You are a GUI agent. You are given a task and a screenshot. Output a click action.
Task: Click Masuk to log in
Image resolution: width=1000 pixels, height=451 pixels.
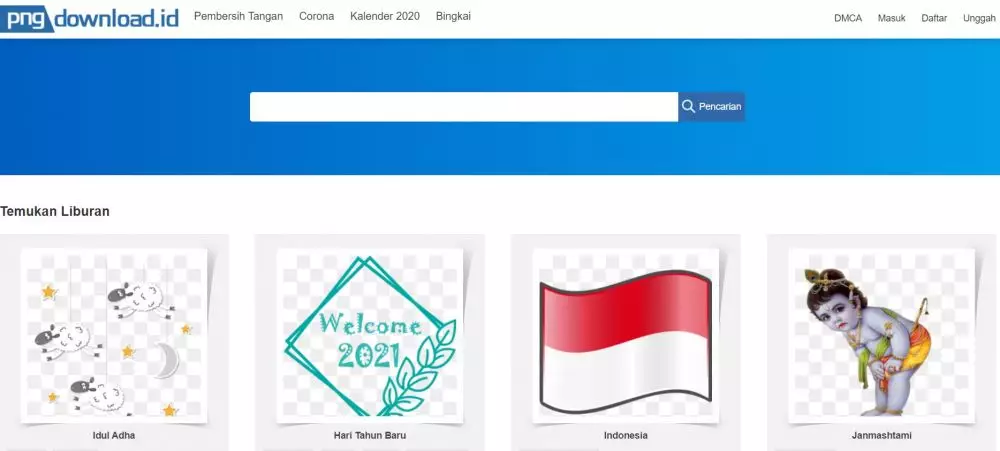click(x=892, y=18)
